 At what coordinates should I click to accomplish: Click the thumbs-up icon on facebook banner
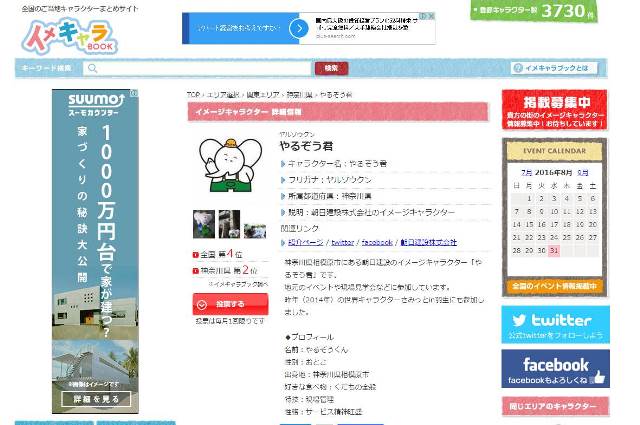pyautogui.click(x=598, y=376)
